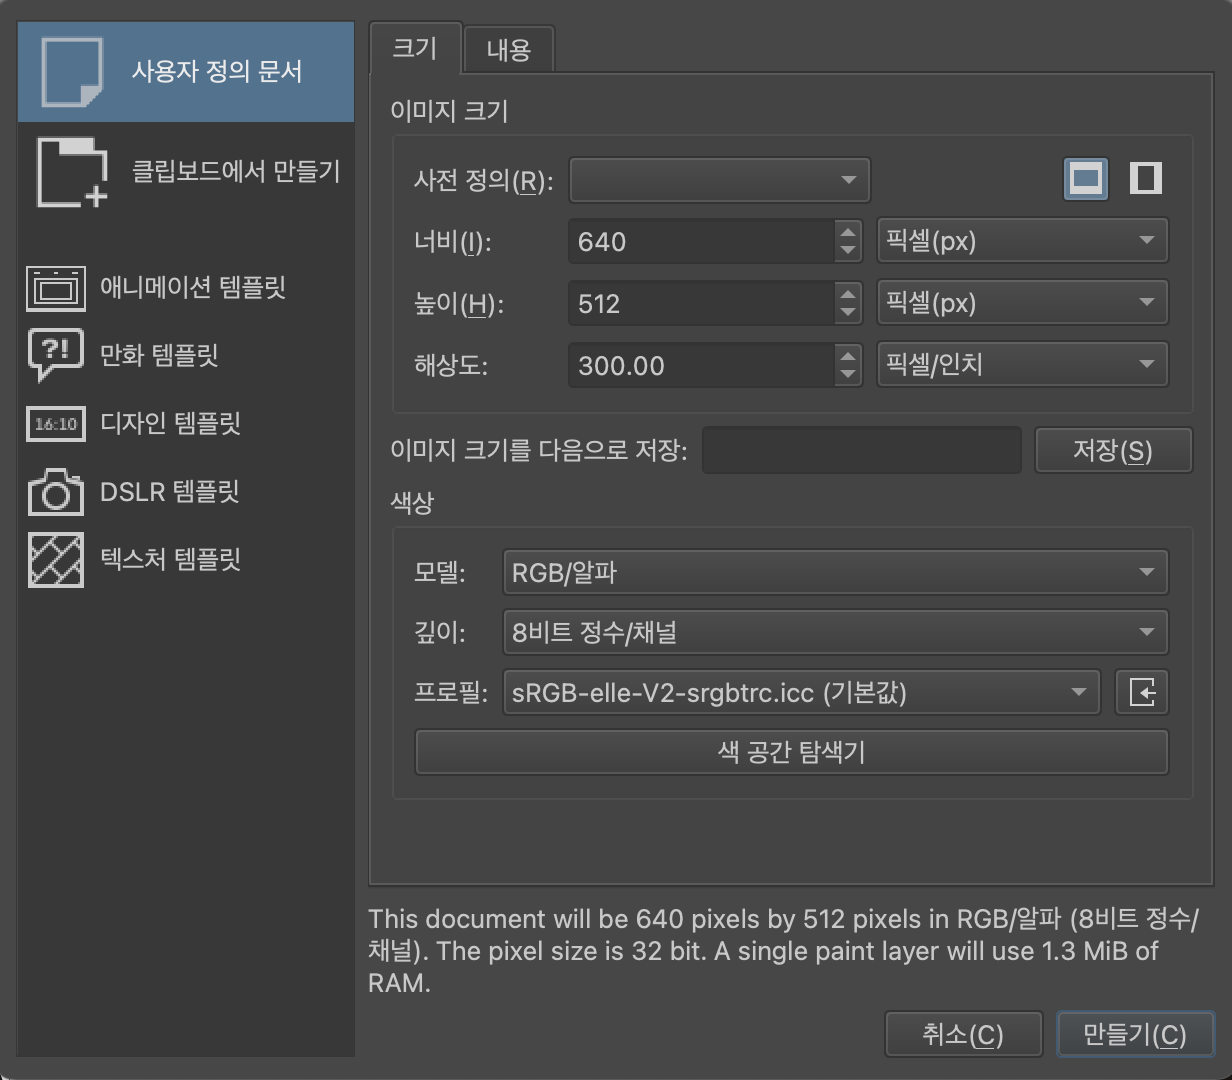This screenshot has height=1080, width=1232.
Task: Pick the 텍스처 템플릿 icon
Action: coord(56,560)
